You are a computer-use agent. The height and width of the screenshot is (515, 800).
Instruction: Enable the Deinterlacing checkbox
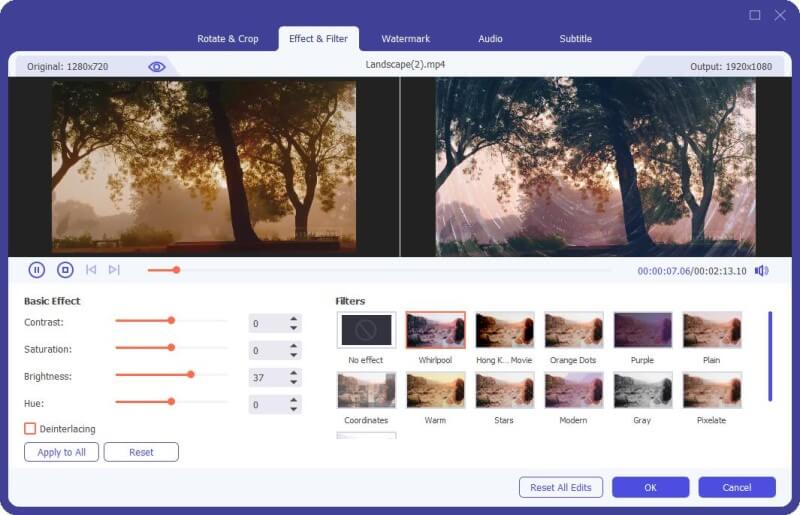coord(30,428)
